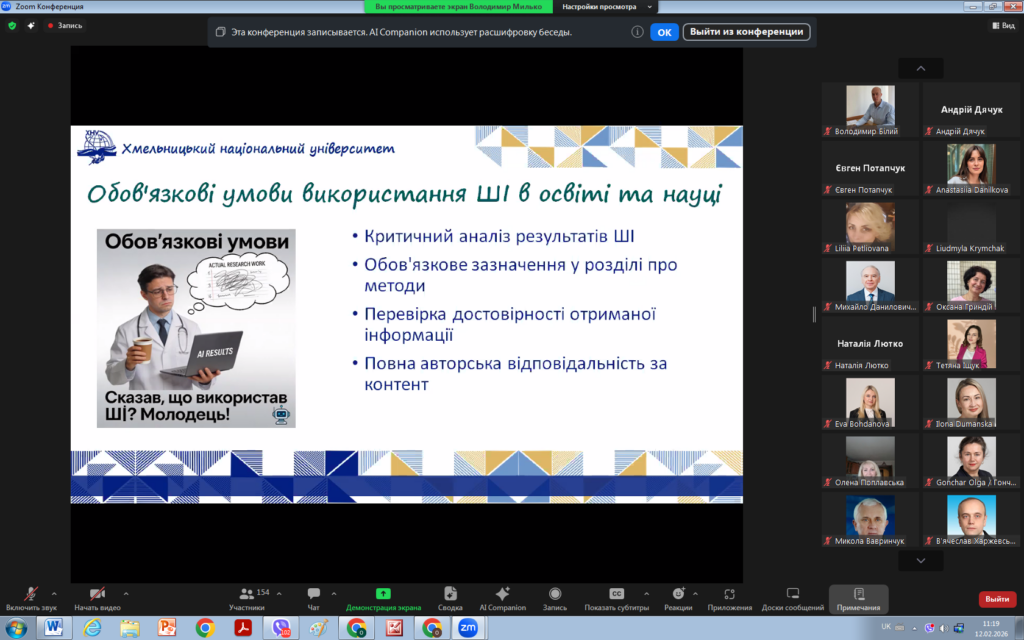Unmute with the Включить звук microphone toggle
Screen dimensions: 1024x640
pos(31,597)
